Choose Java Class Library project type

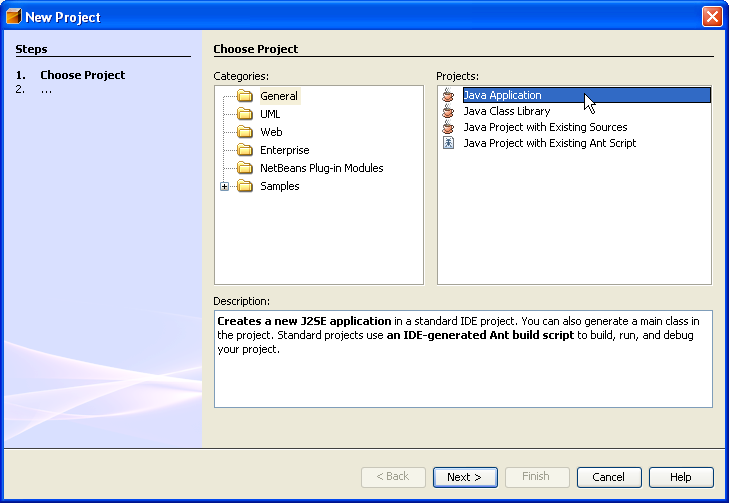tap(507, 111)
